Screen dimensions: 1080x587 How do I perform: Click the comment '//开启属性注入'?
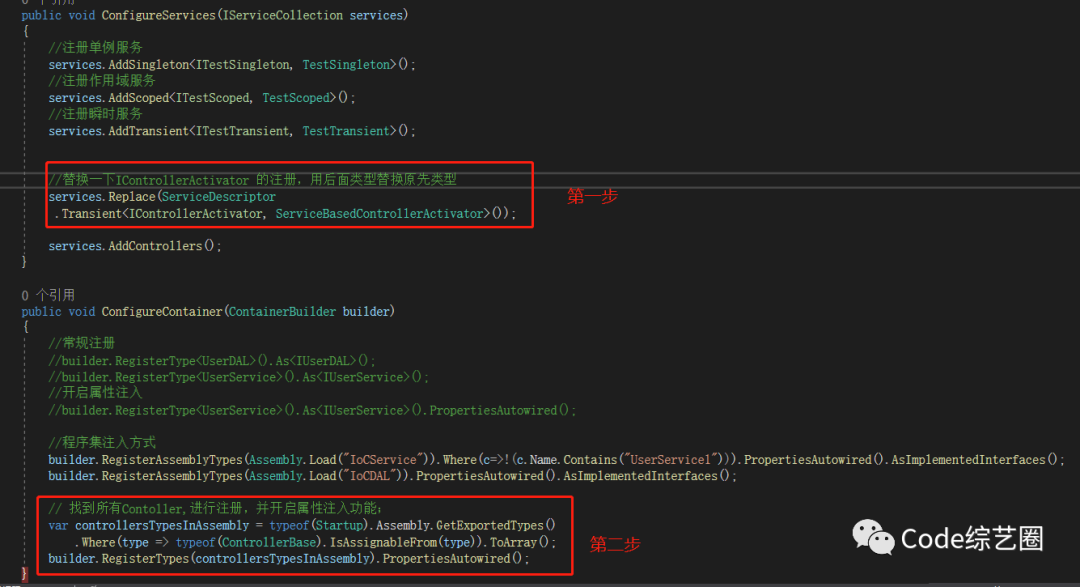coord(95,393)
